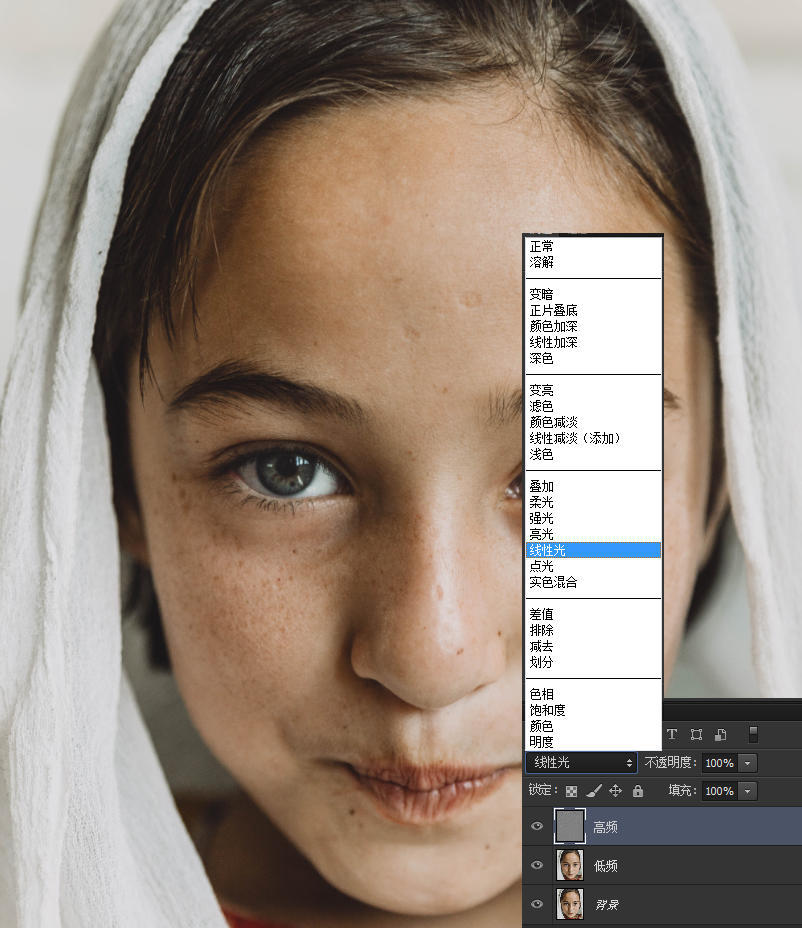Choose 叠加 blend mode

(593, 486)
